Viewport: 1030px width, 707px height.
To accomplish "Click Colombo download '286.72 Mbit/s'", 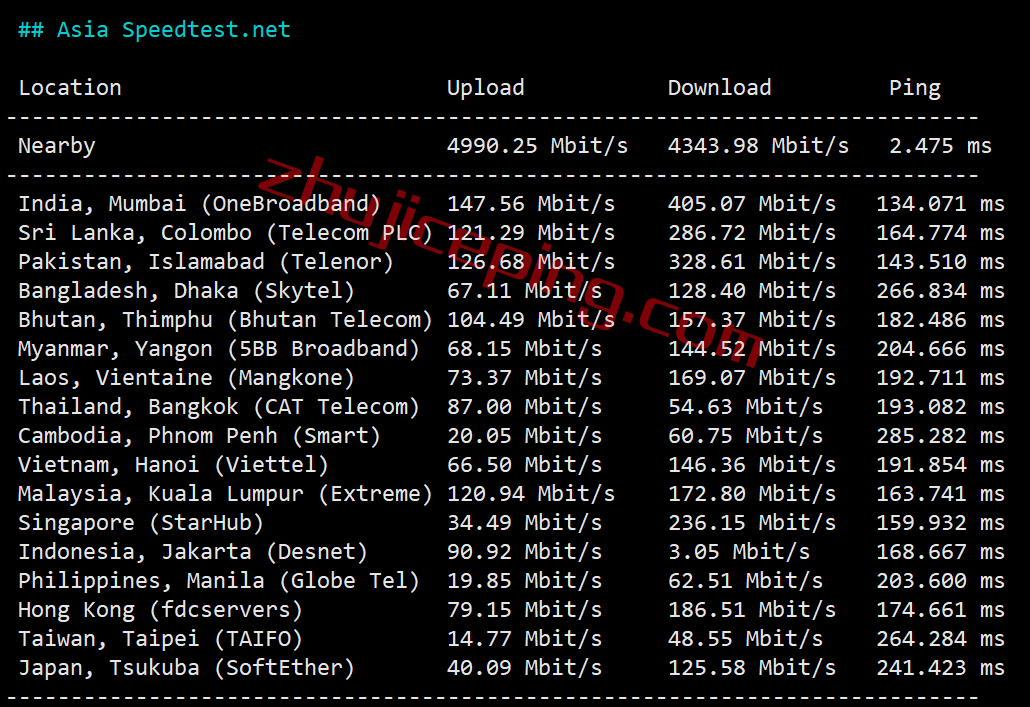I will (751, 233).
